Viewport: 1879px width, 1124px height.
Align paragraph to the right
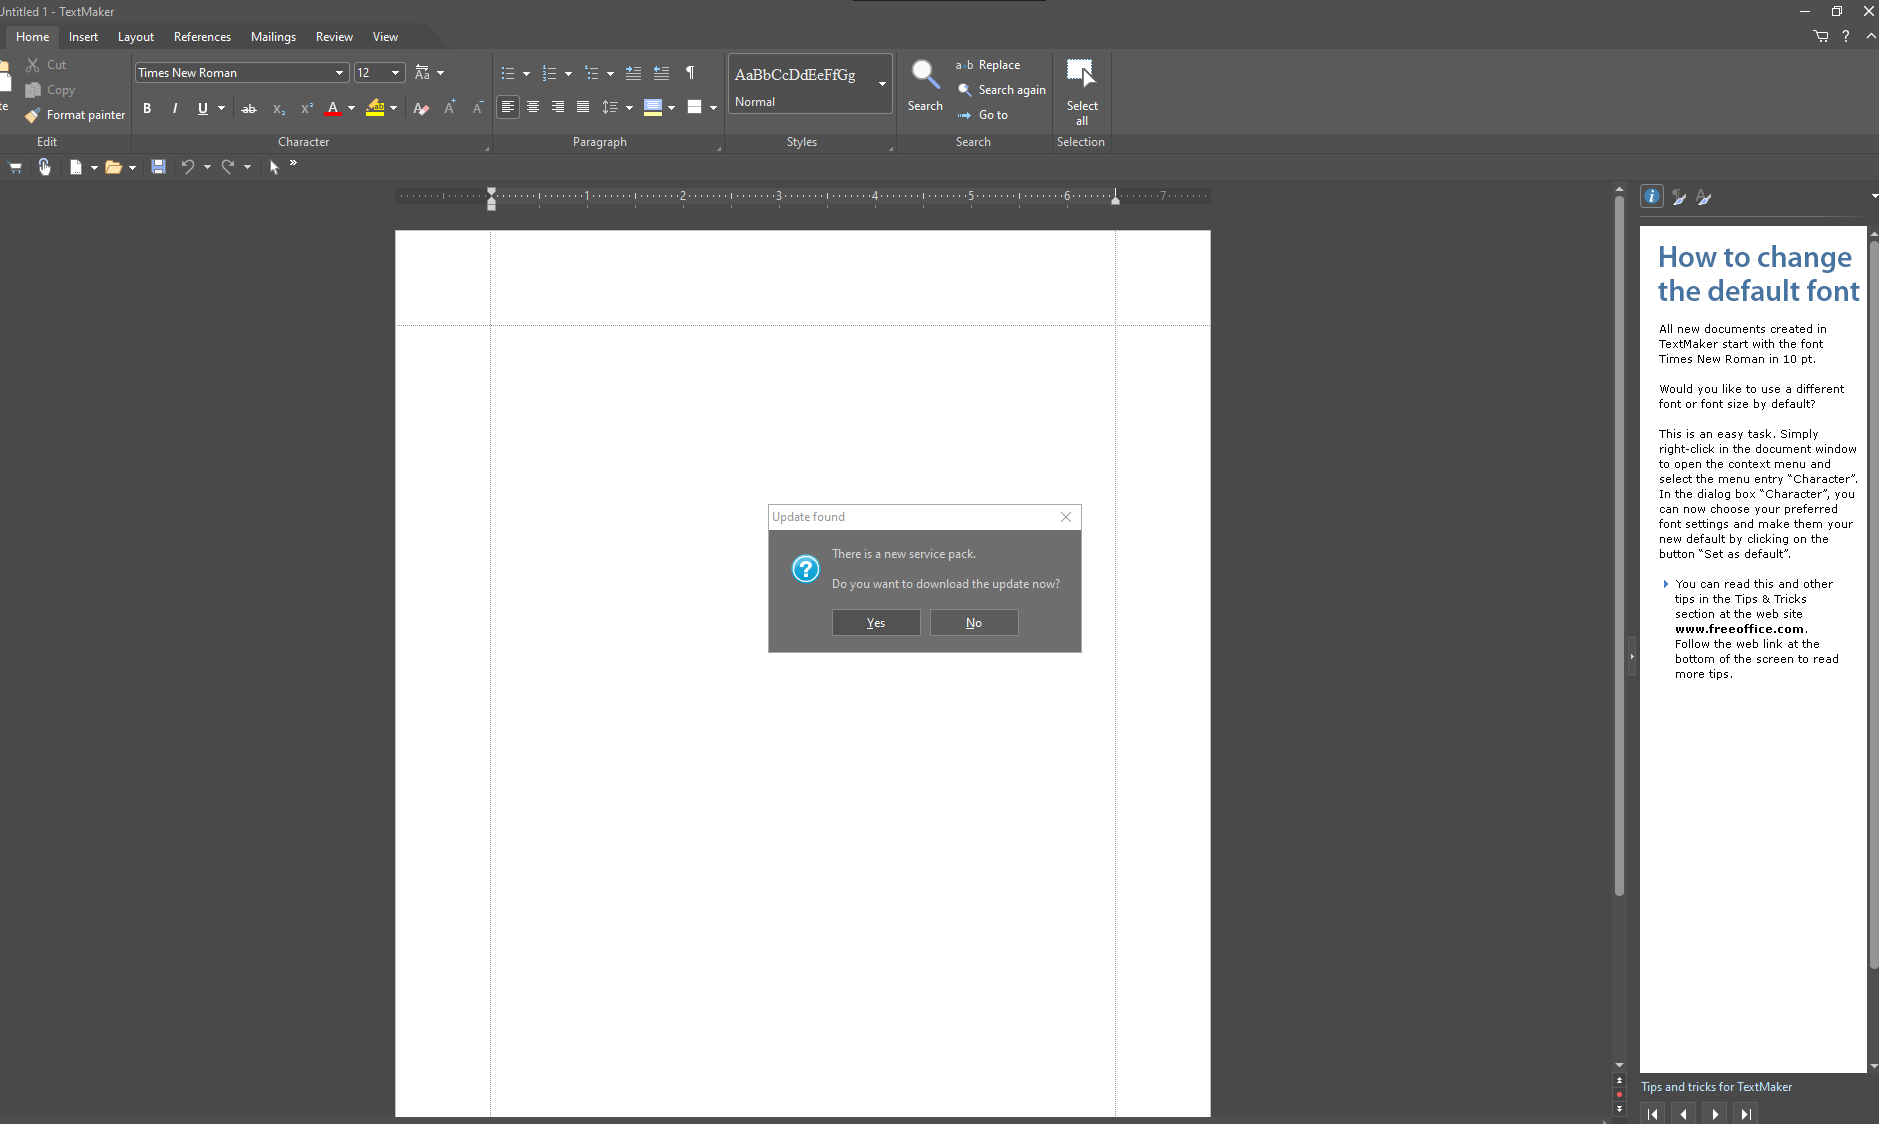[558, 107]
